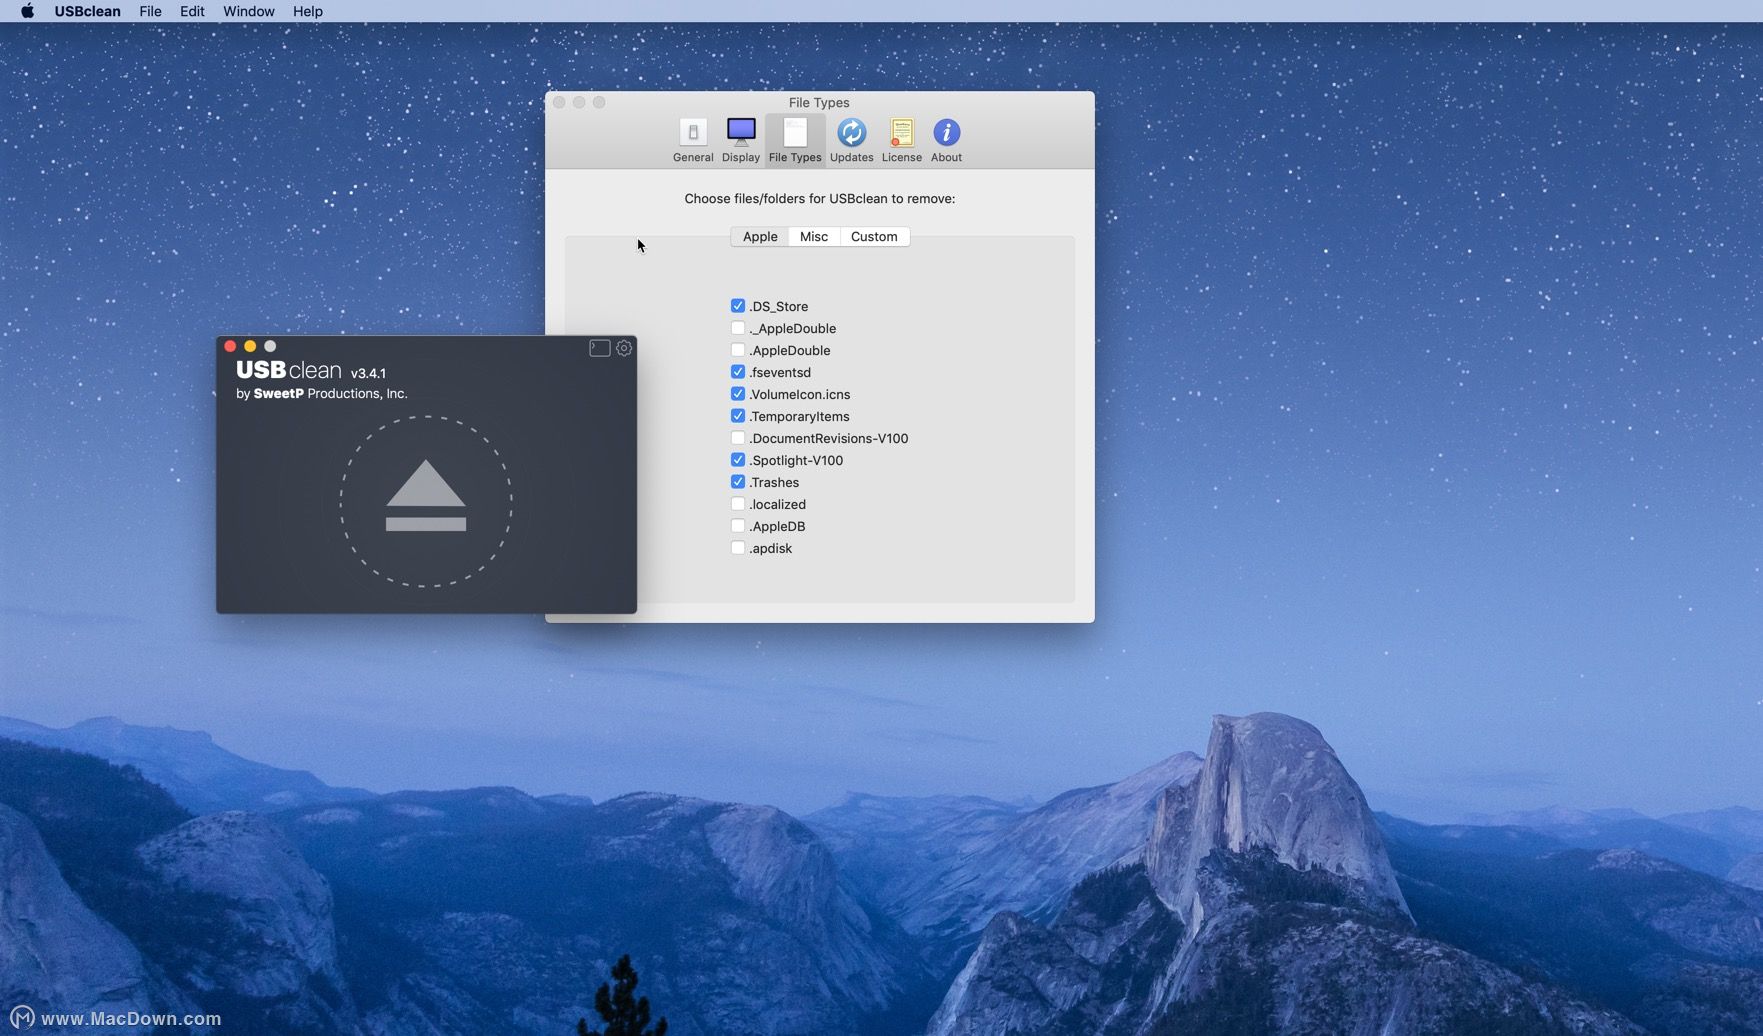The height and width of the screenshot is (1036, 1763).
Task: Open the License preferences pane
Action: (901, 140)
